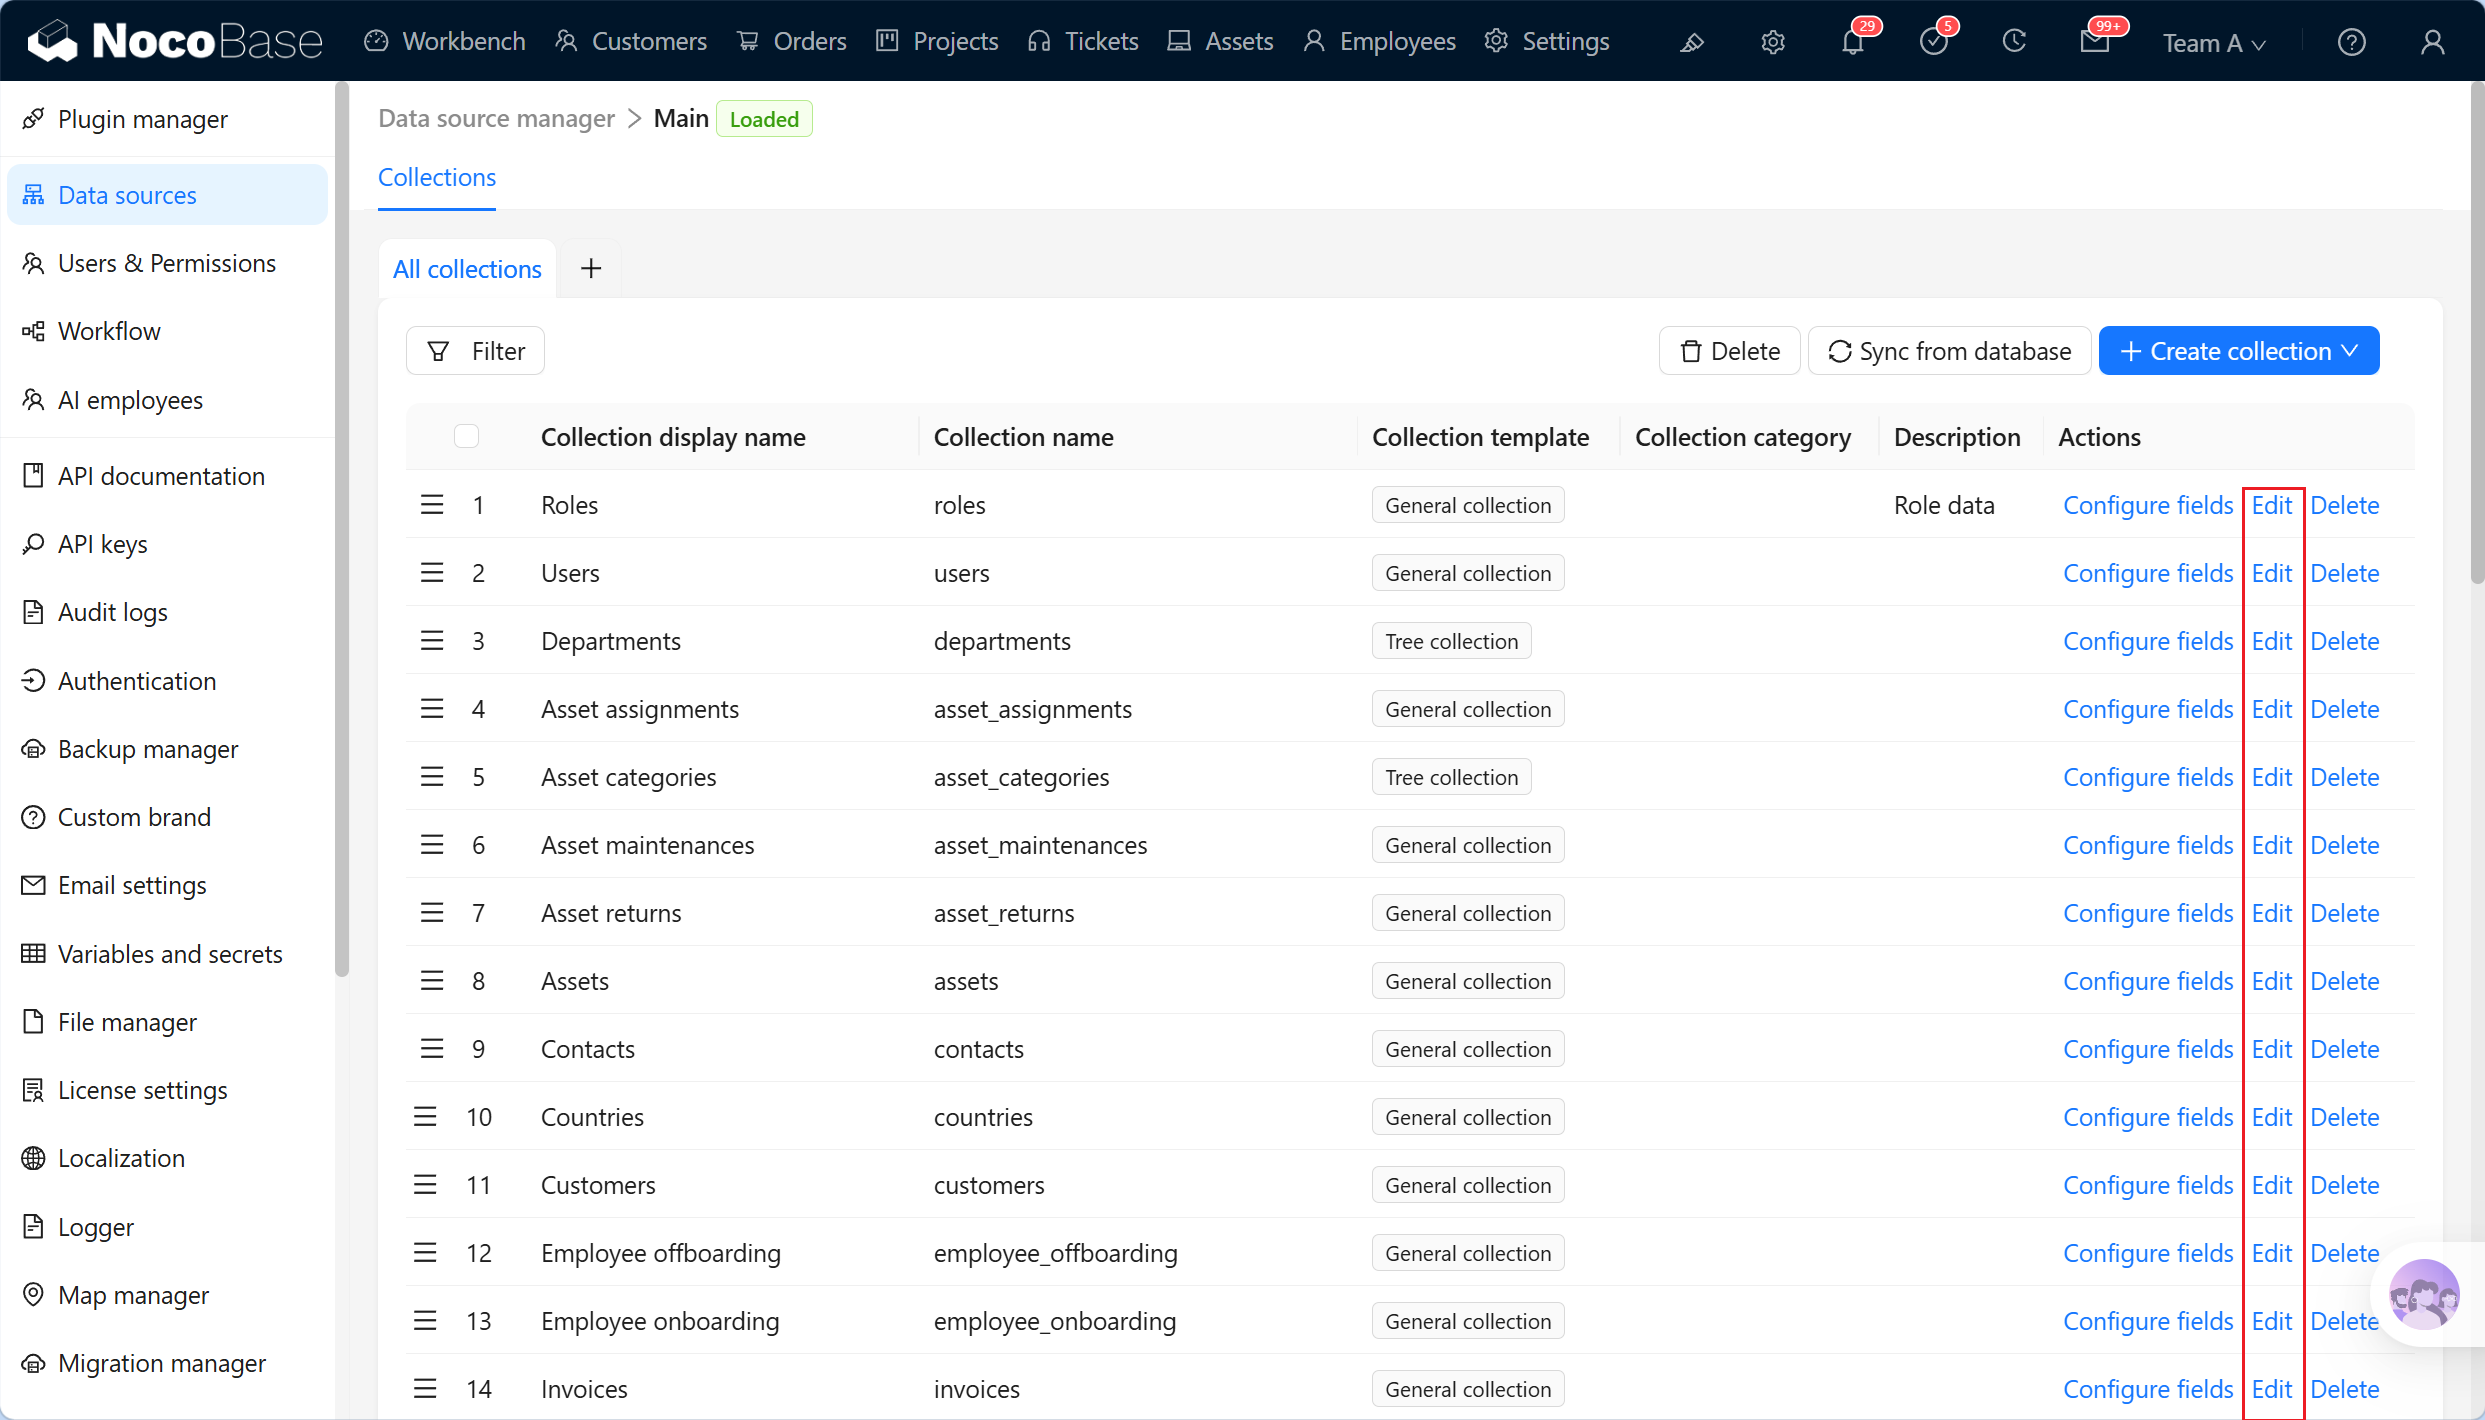The width and height of the screenshot is (2485, 1420).
Task: Open the Filter button
Action: pos(475,351)
